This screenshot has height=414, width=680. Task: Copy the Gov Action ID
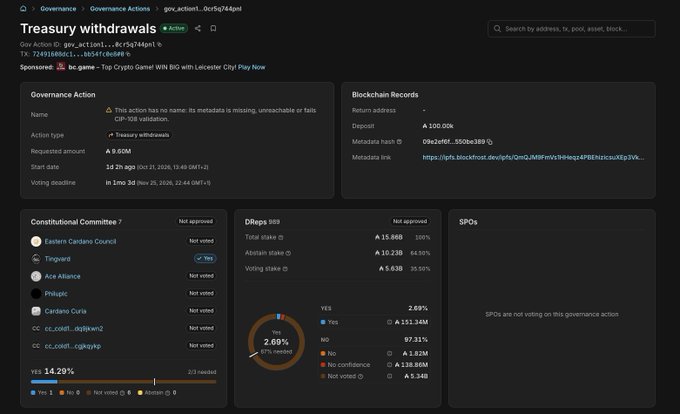[160, 44]
